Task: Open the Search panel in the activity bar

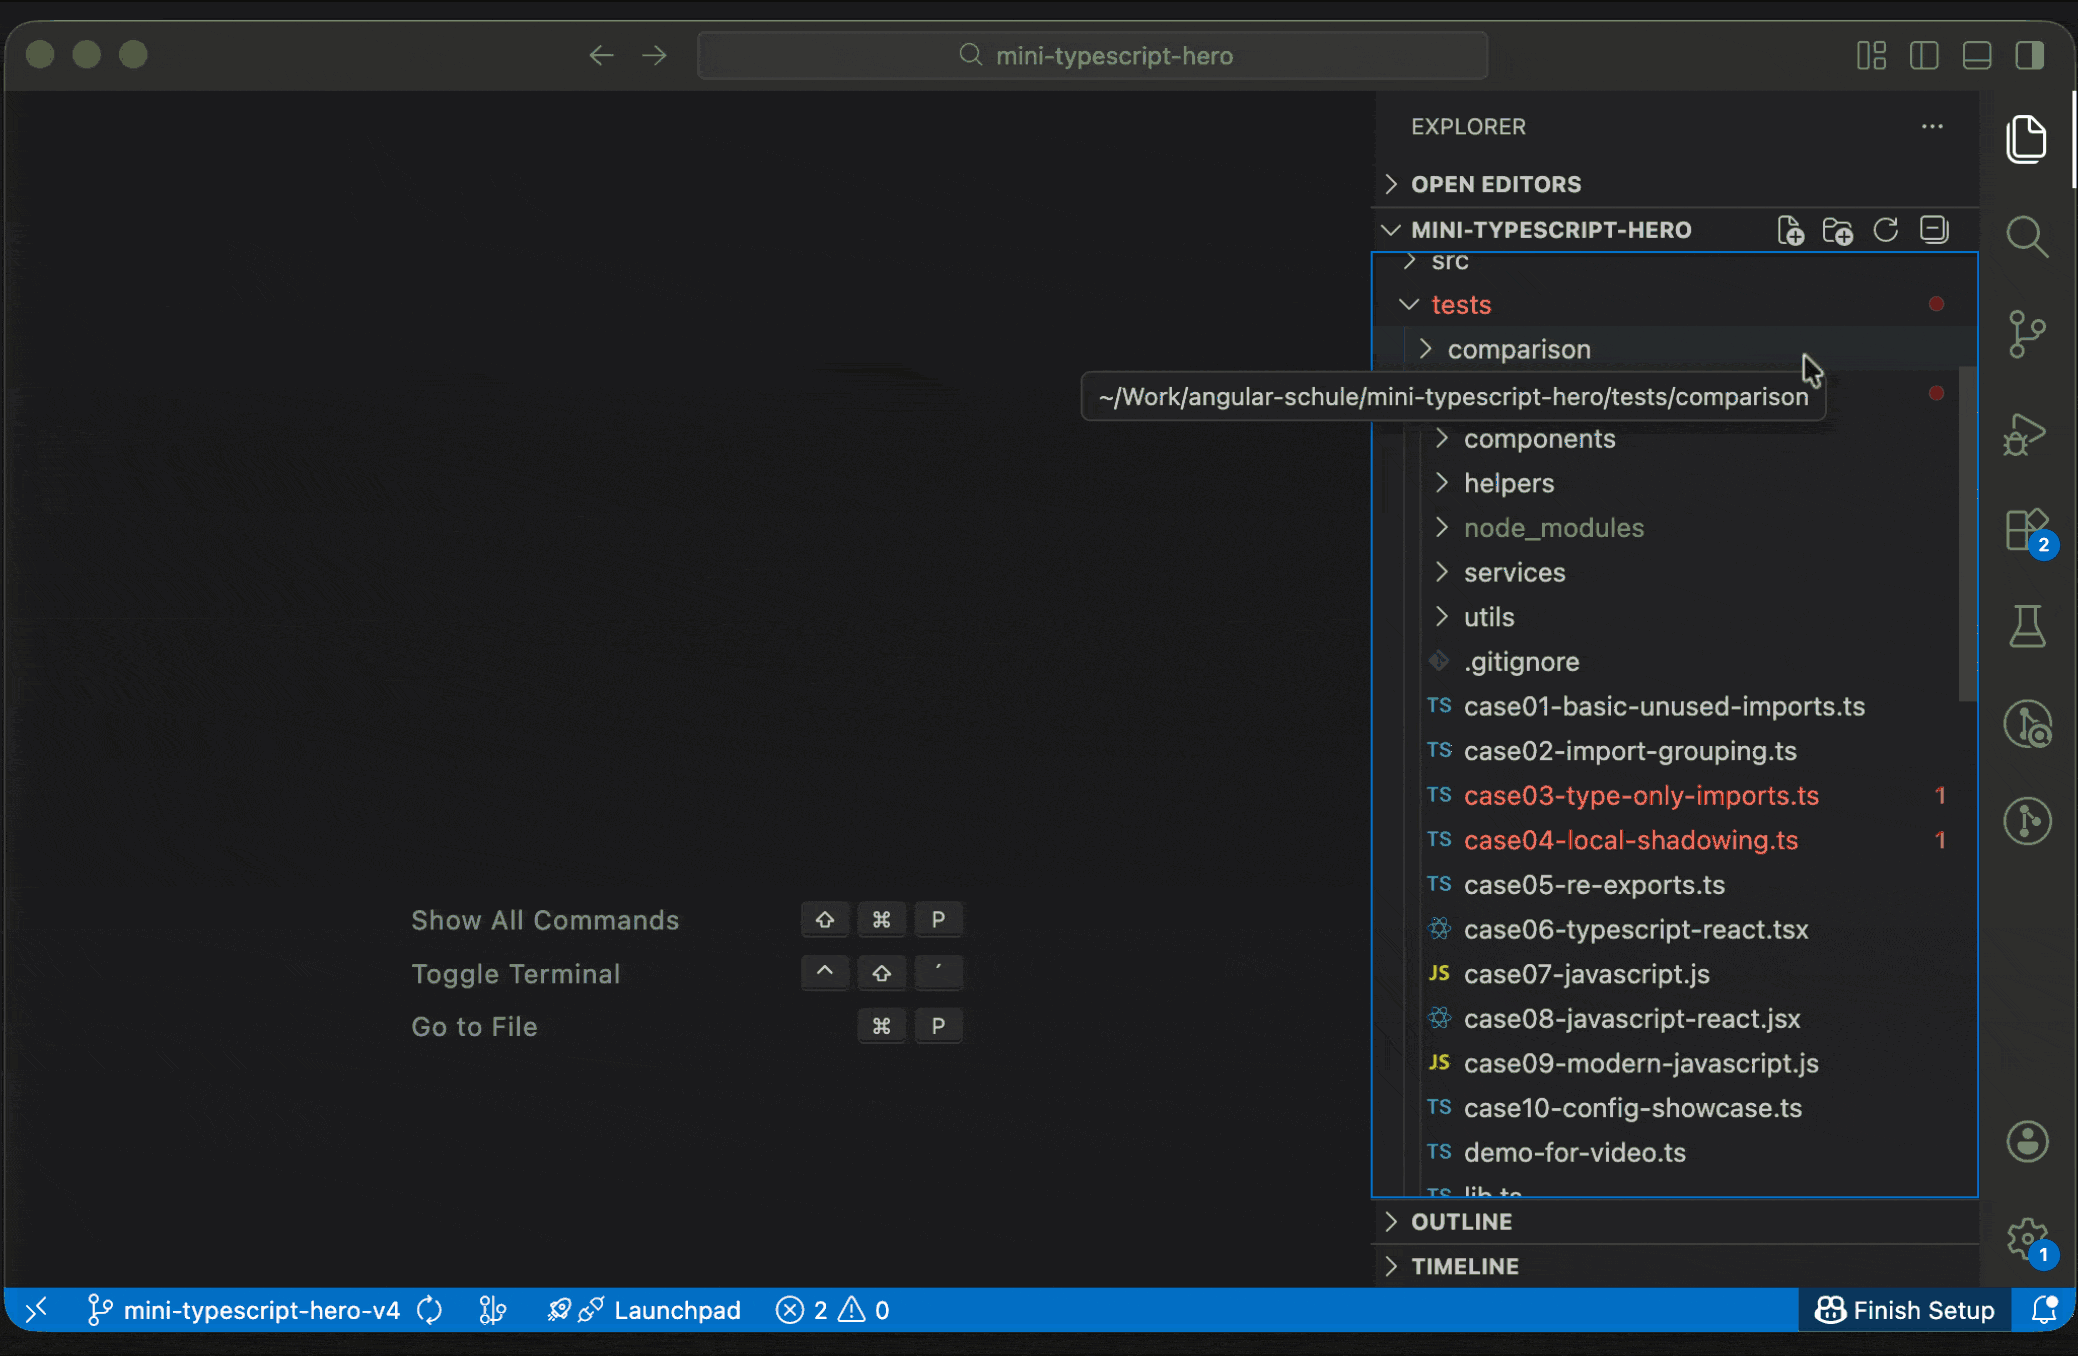Action: 2028,237
